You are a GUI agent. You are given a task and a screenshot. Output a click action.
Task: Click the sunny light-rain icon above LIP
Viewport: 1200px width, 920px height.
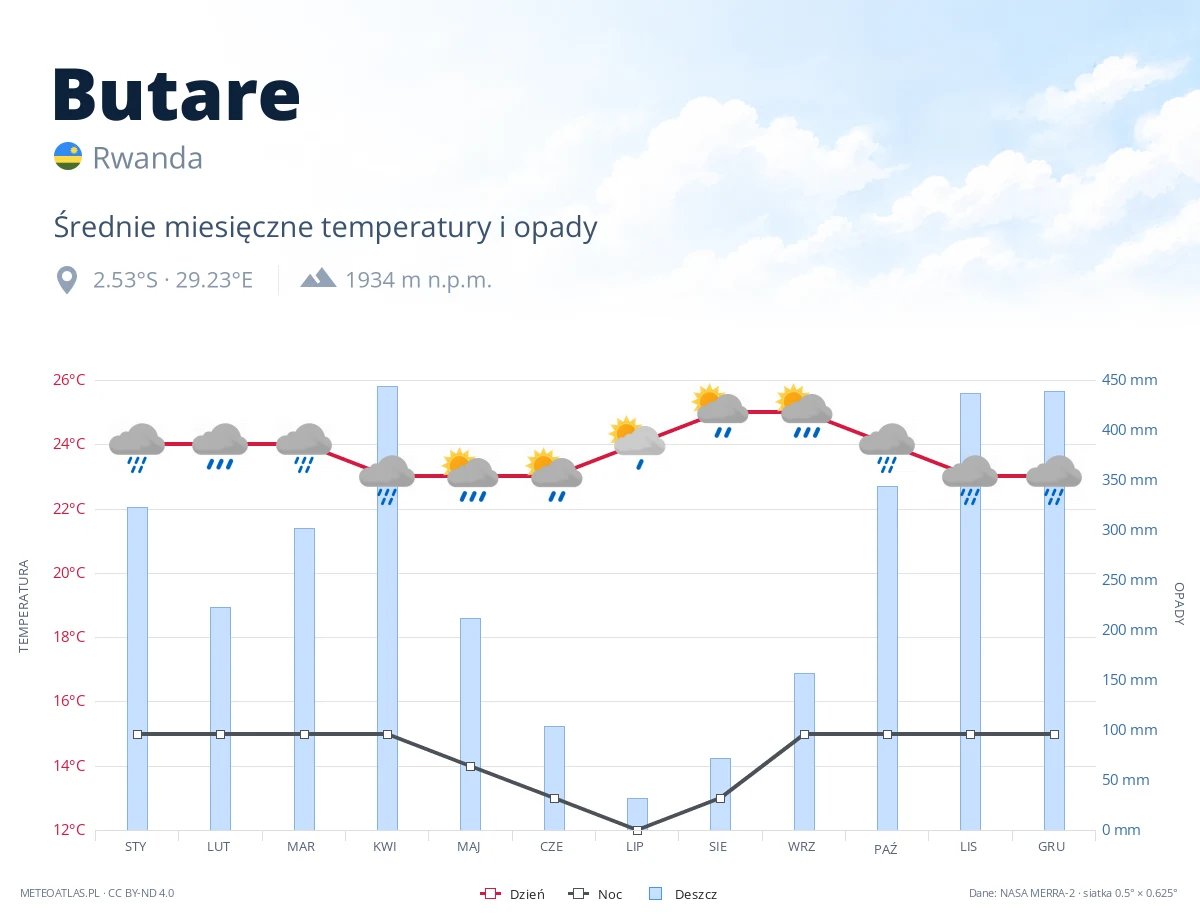pyautogui.click(x=637, y=443)
